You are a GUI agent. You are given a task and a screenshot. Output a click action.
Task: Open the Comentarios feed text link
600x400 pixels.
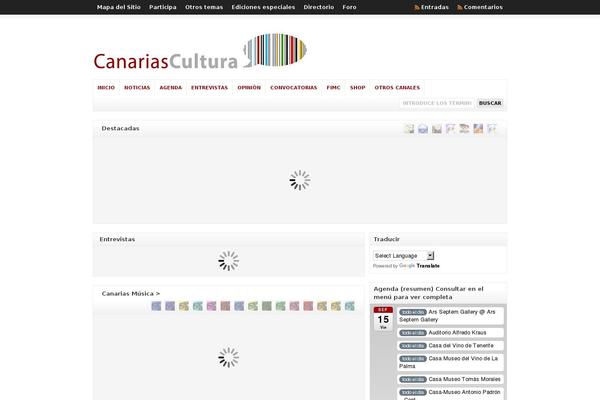(483, 7)
